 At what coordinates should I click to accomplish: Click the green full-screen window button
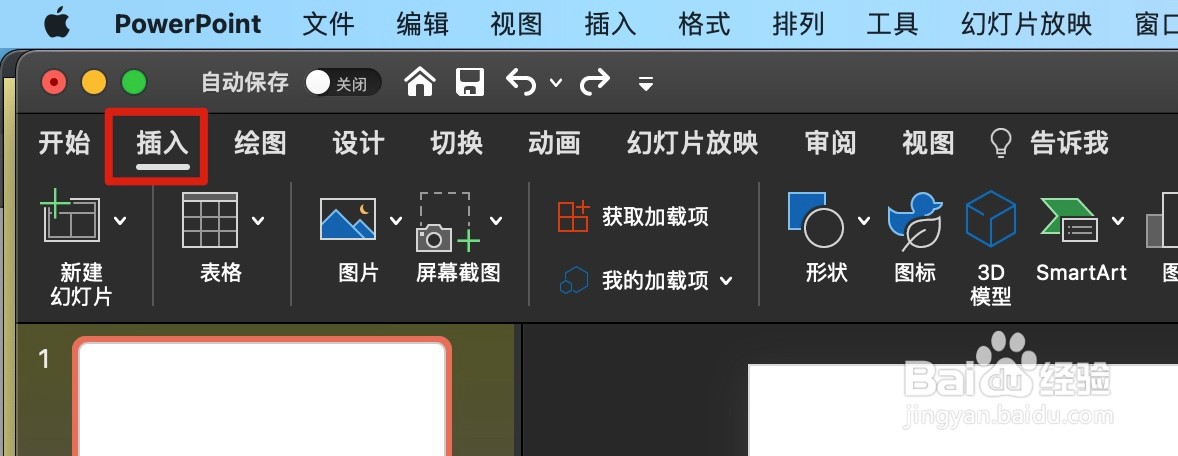tap(134, 82)
